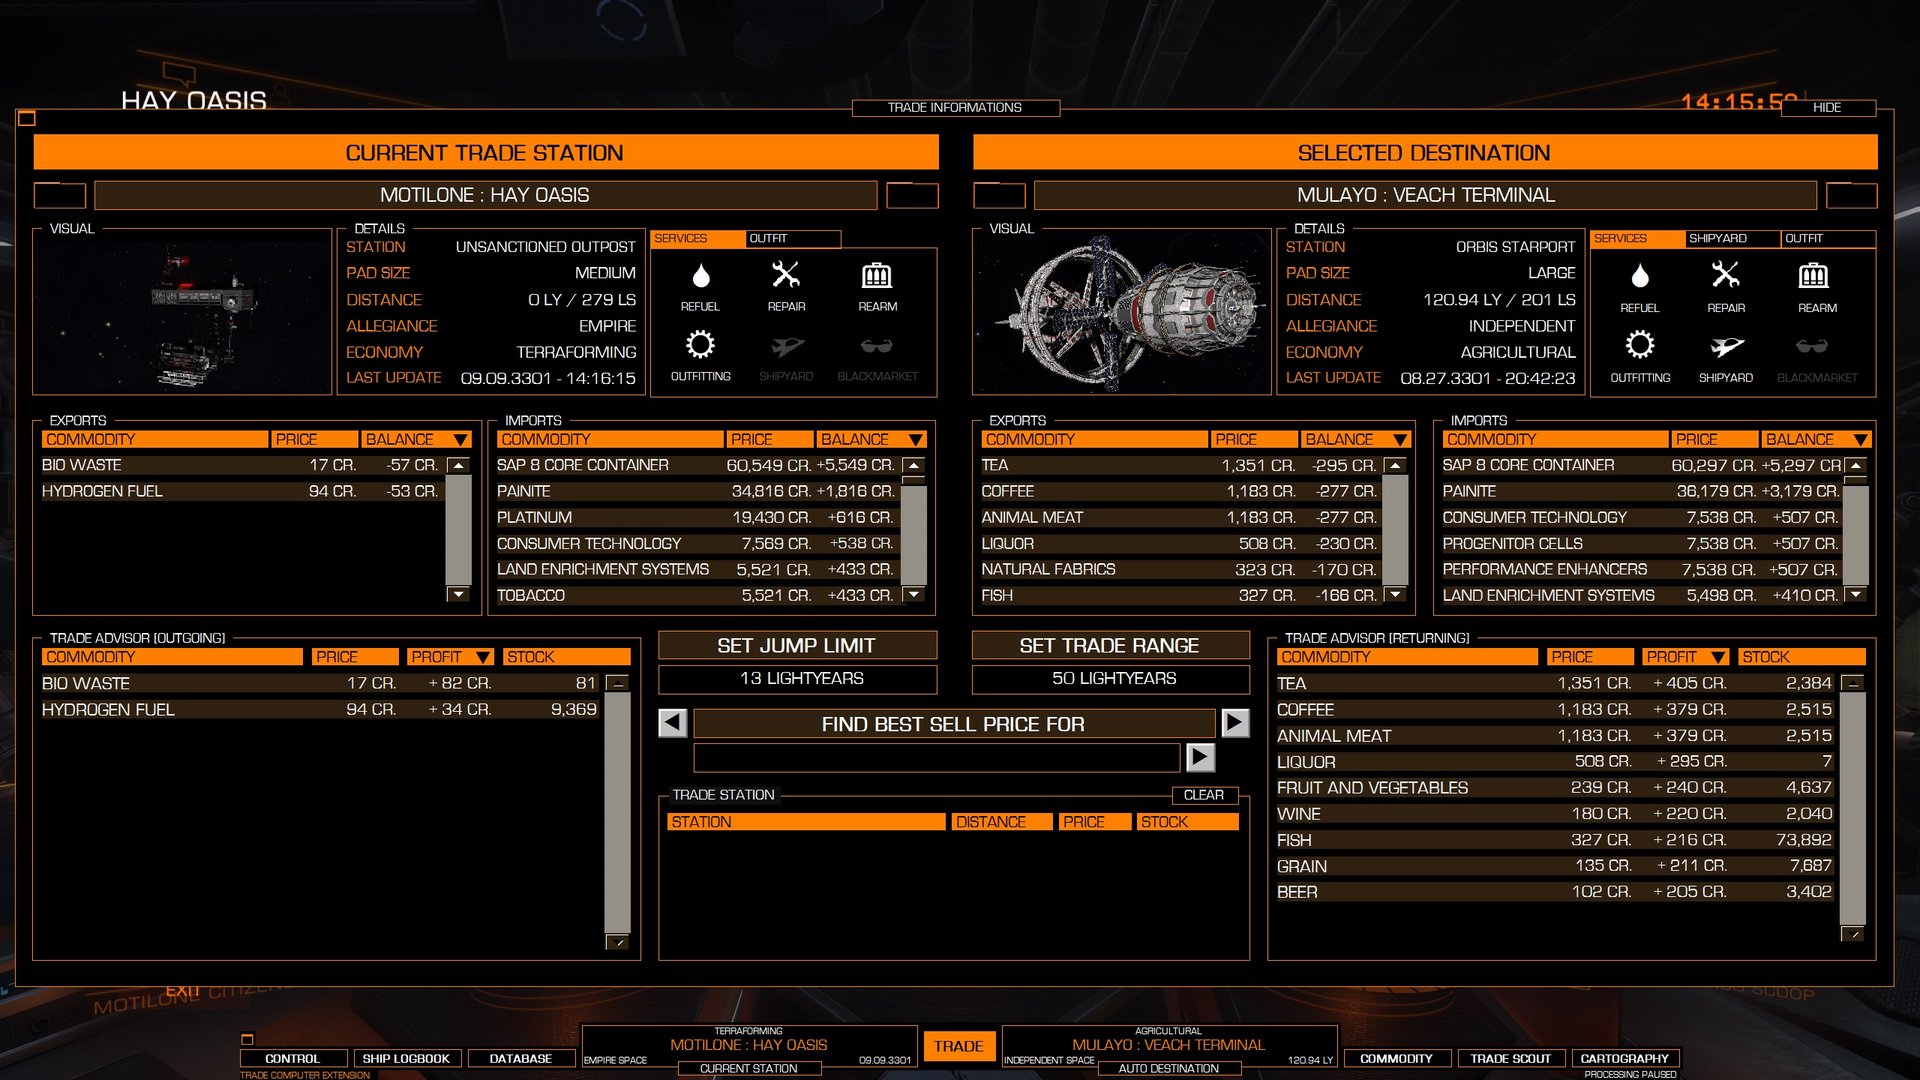Screen dimensions: 1920x1080
Task: Click 13 Lightyears jump limit value
Action: pyautogui.click(x=797, y=679)
